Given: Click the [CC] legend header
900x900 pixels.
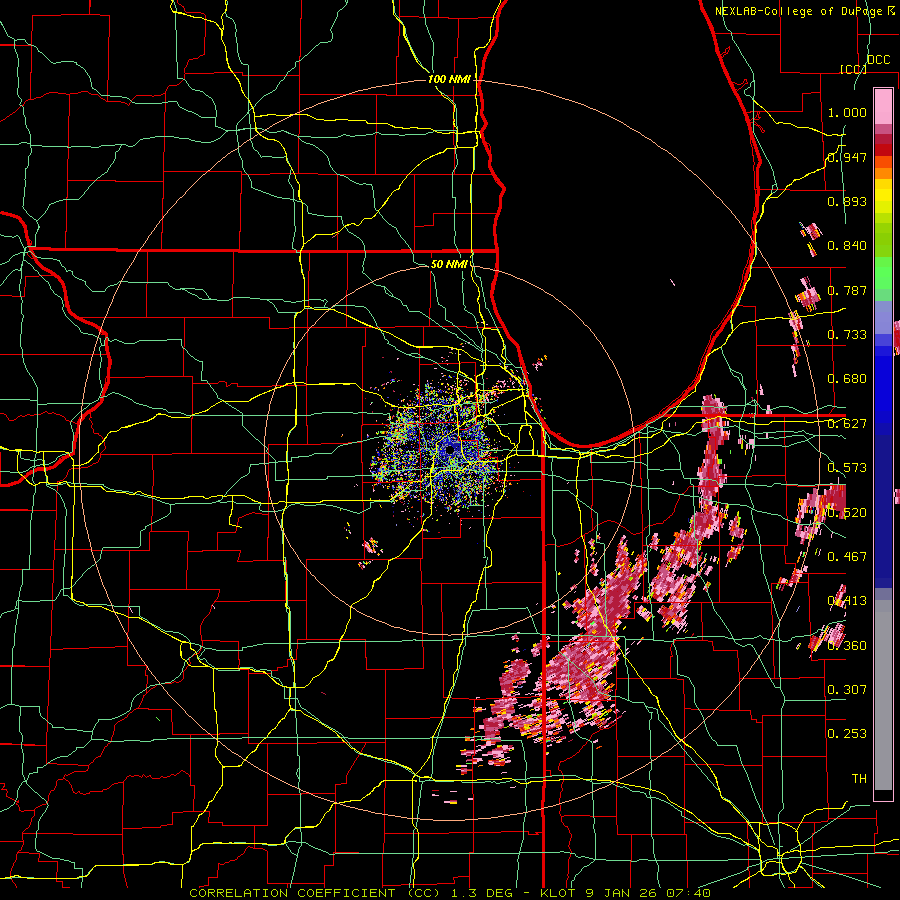Looking at the screenshot, I should coord(853,69).
